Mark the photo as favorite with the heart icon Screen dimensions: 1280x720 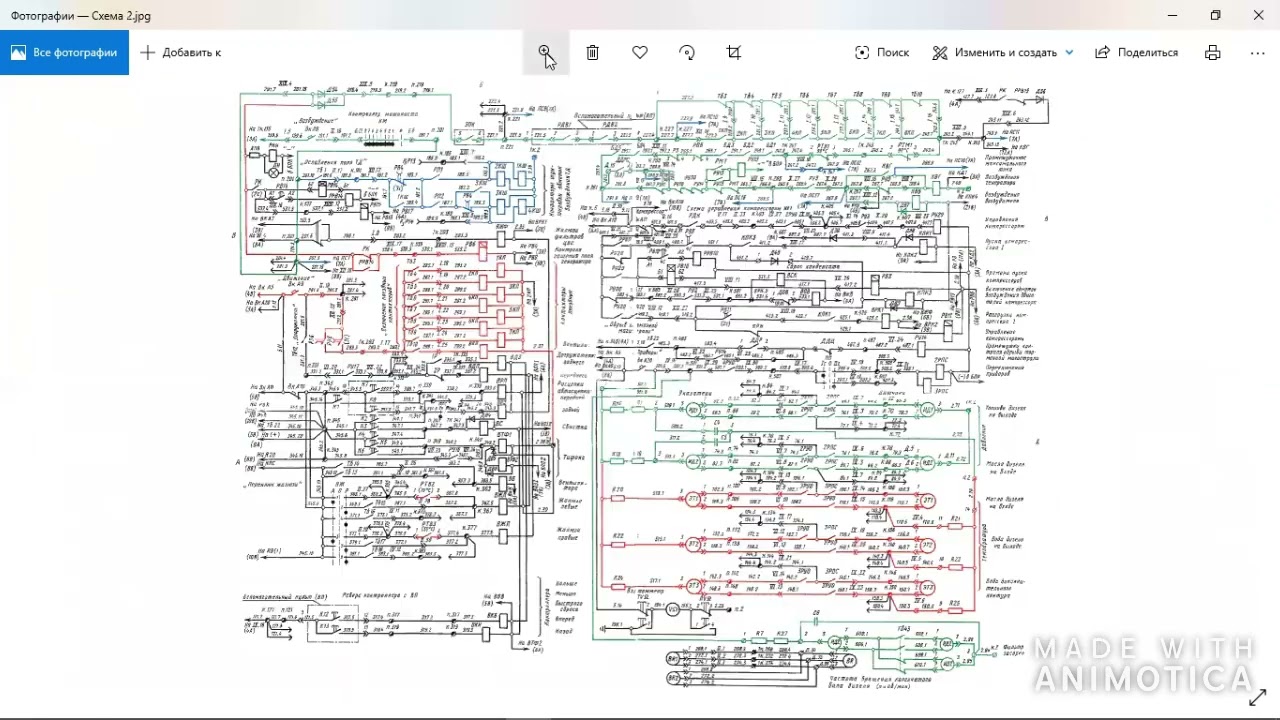point(640,52)
